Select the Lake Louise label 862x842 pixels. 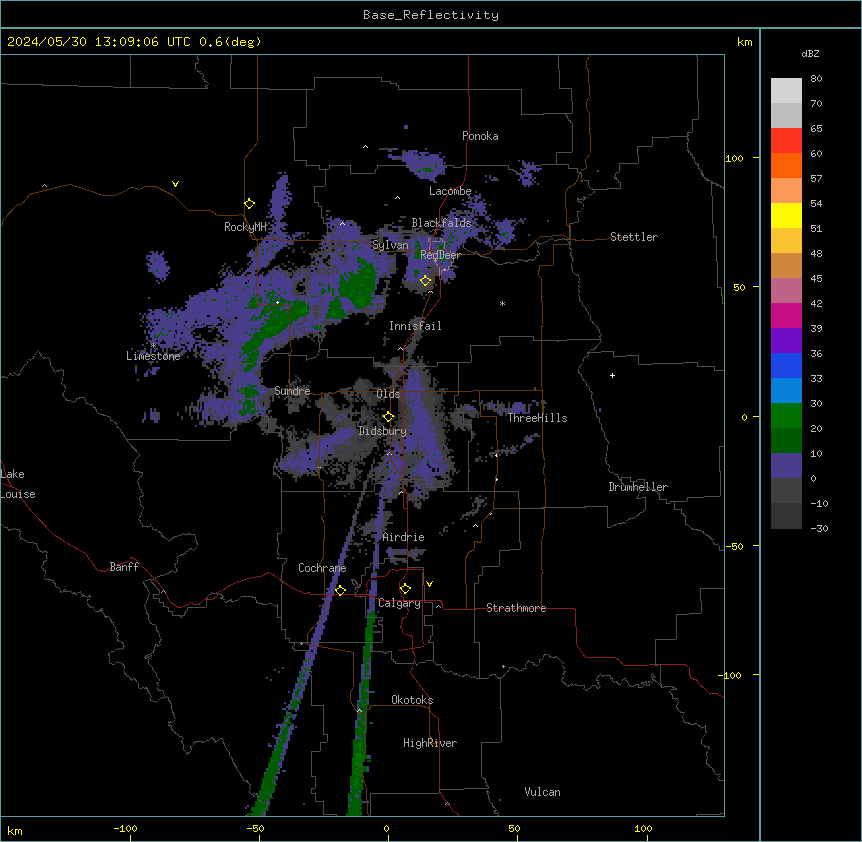click(18, 484)
